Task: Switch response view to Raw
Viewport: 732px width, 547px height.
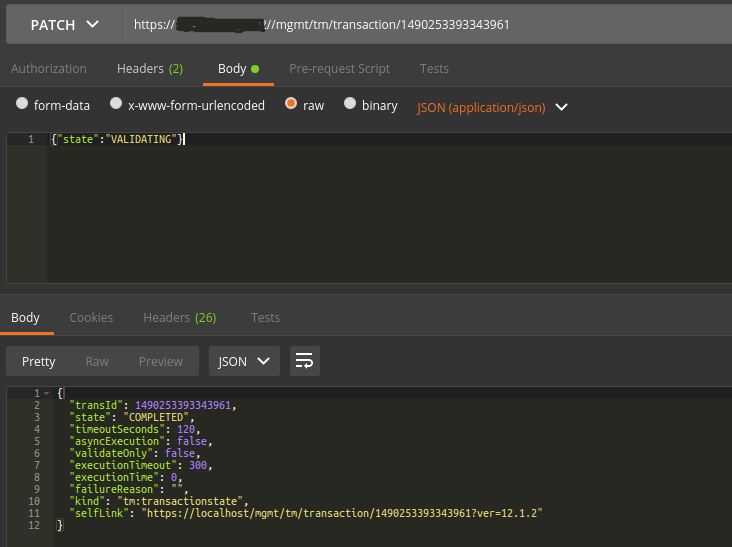Action: click(x=97, y=361)
